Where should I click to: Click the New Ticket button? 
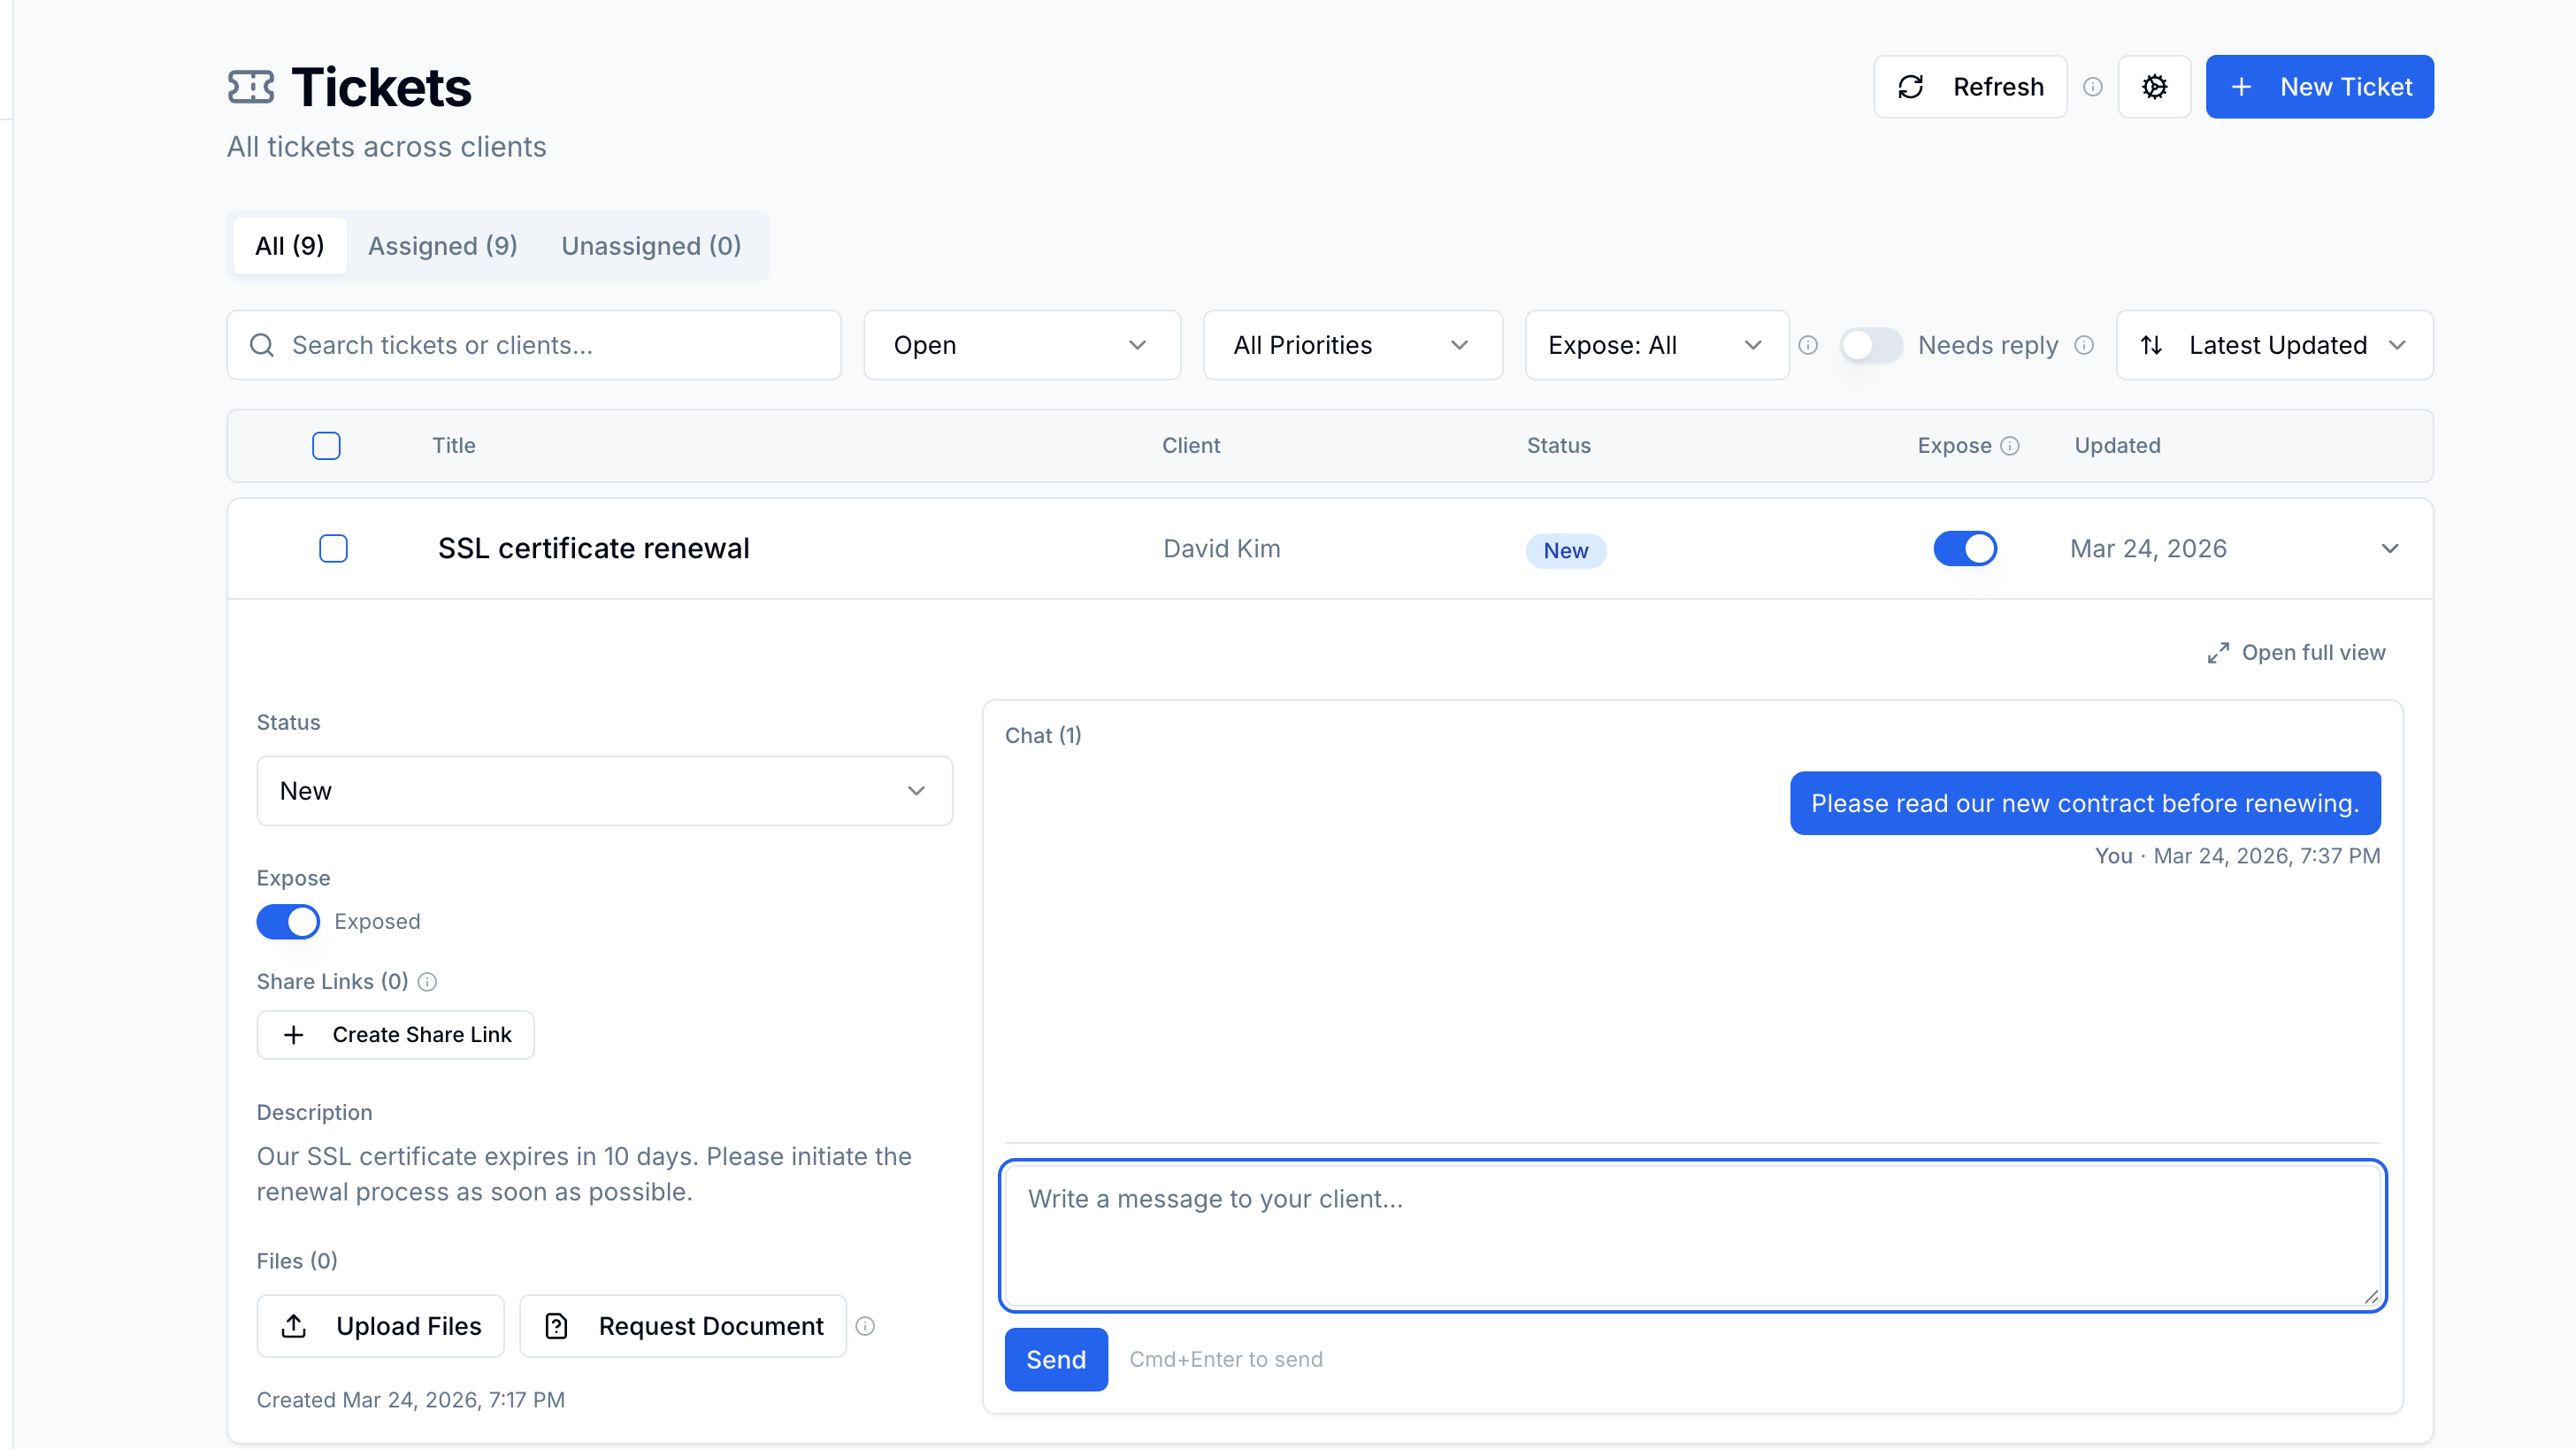(2319, 87)
